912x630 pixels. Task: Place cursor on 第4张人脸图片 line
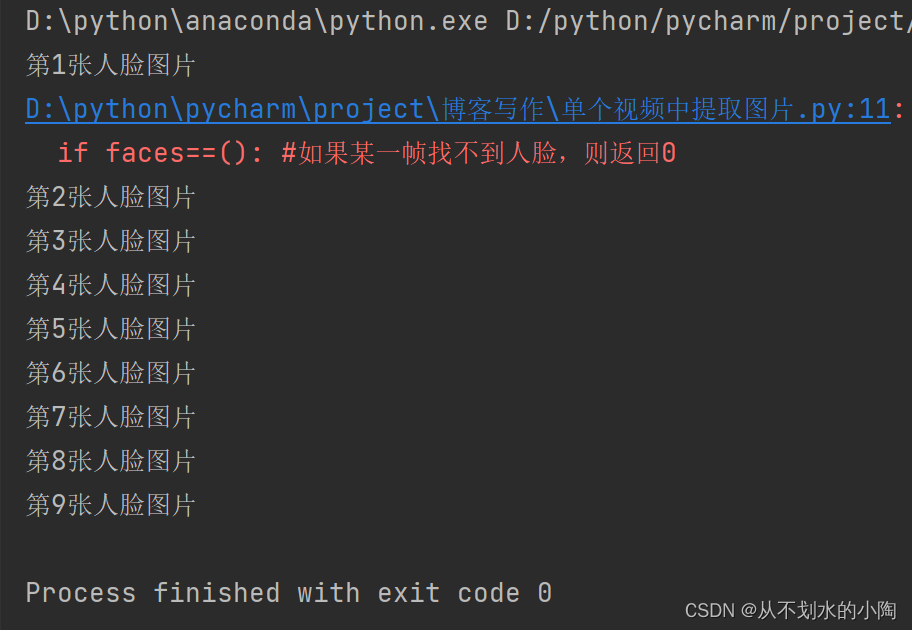(x=110, y=285)
